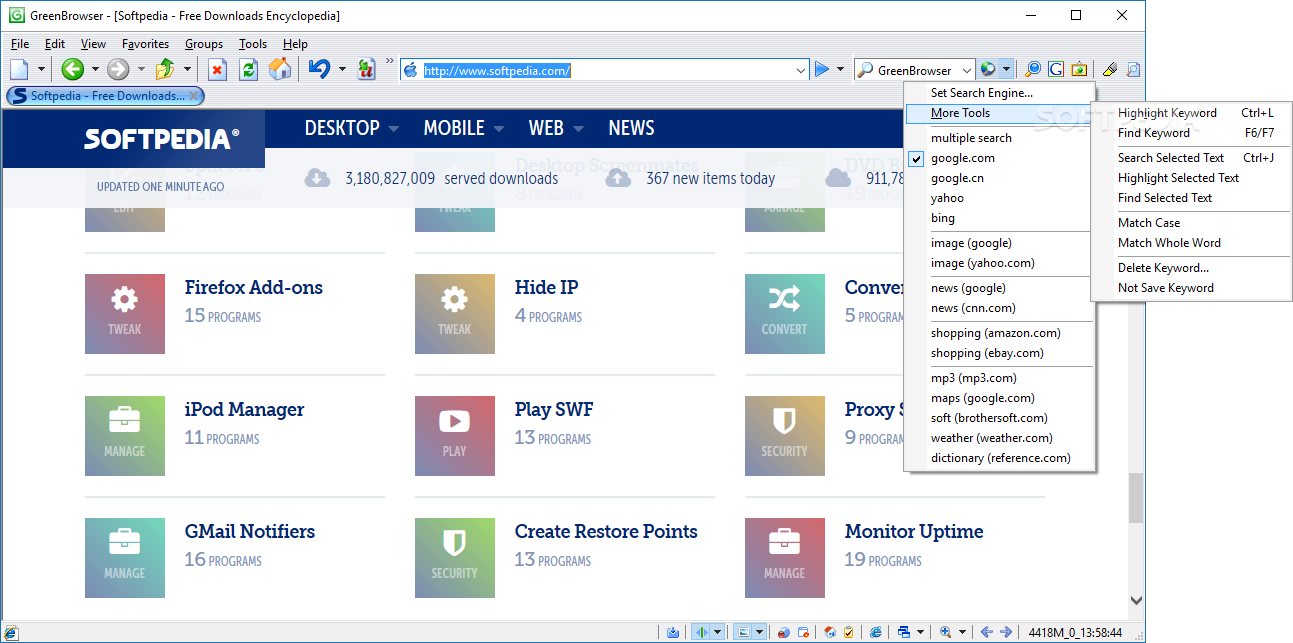The height and width of the screenshot is (643, 1293).
Task: Expand the address bar URL dropdown
Action: (801, 70)
